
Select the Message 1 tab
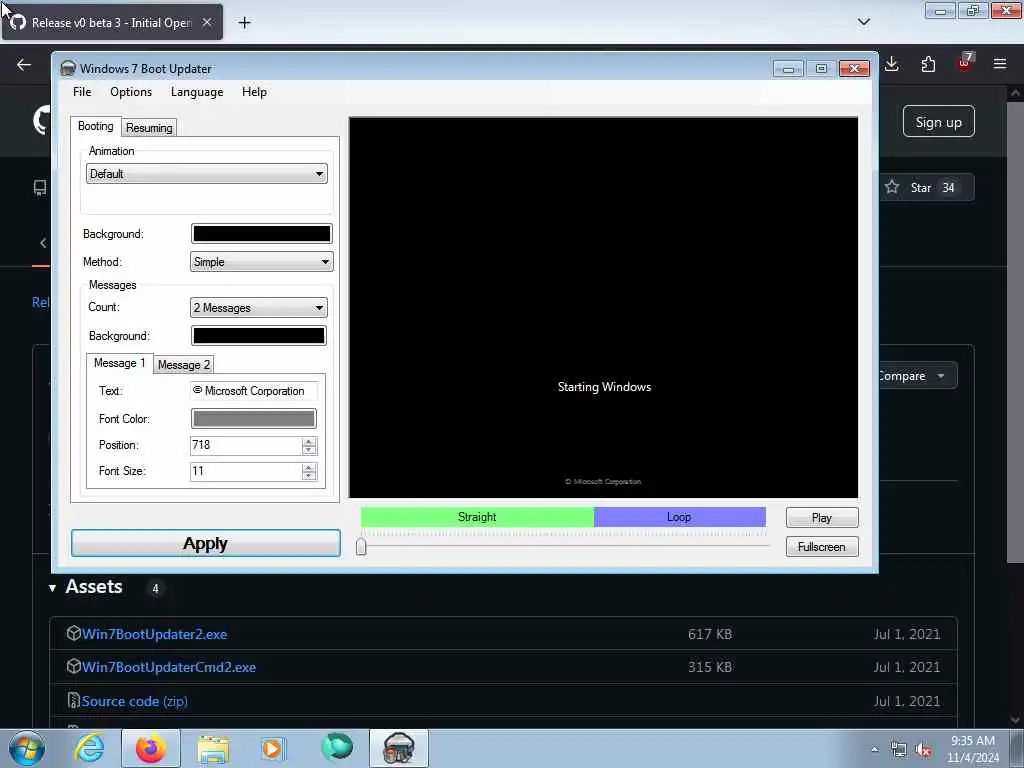(x=120, y=363)
